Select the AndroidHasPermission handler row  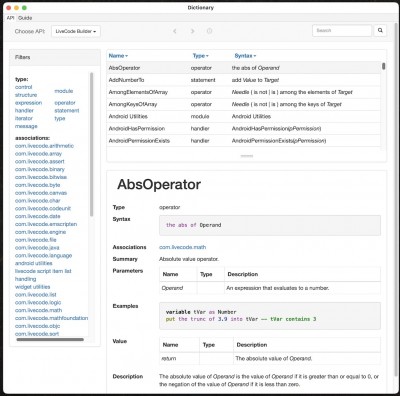tap(244, 128)
